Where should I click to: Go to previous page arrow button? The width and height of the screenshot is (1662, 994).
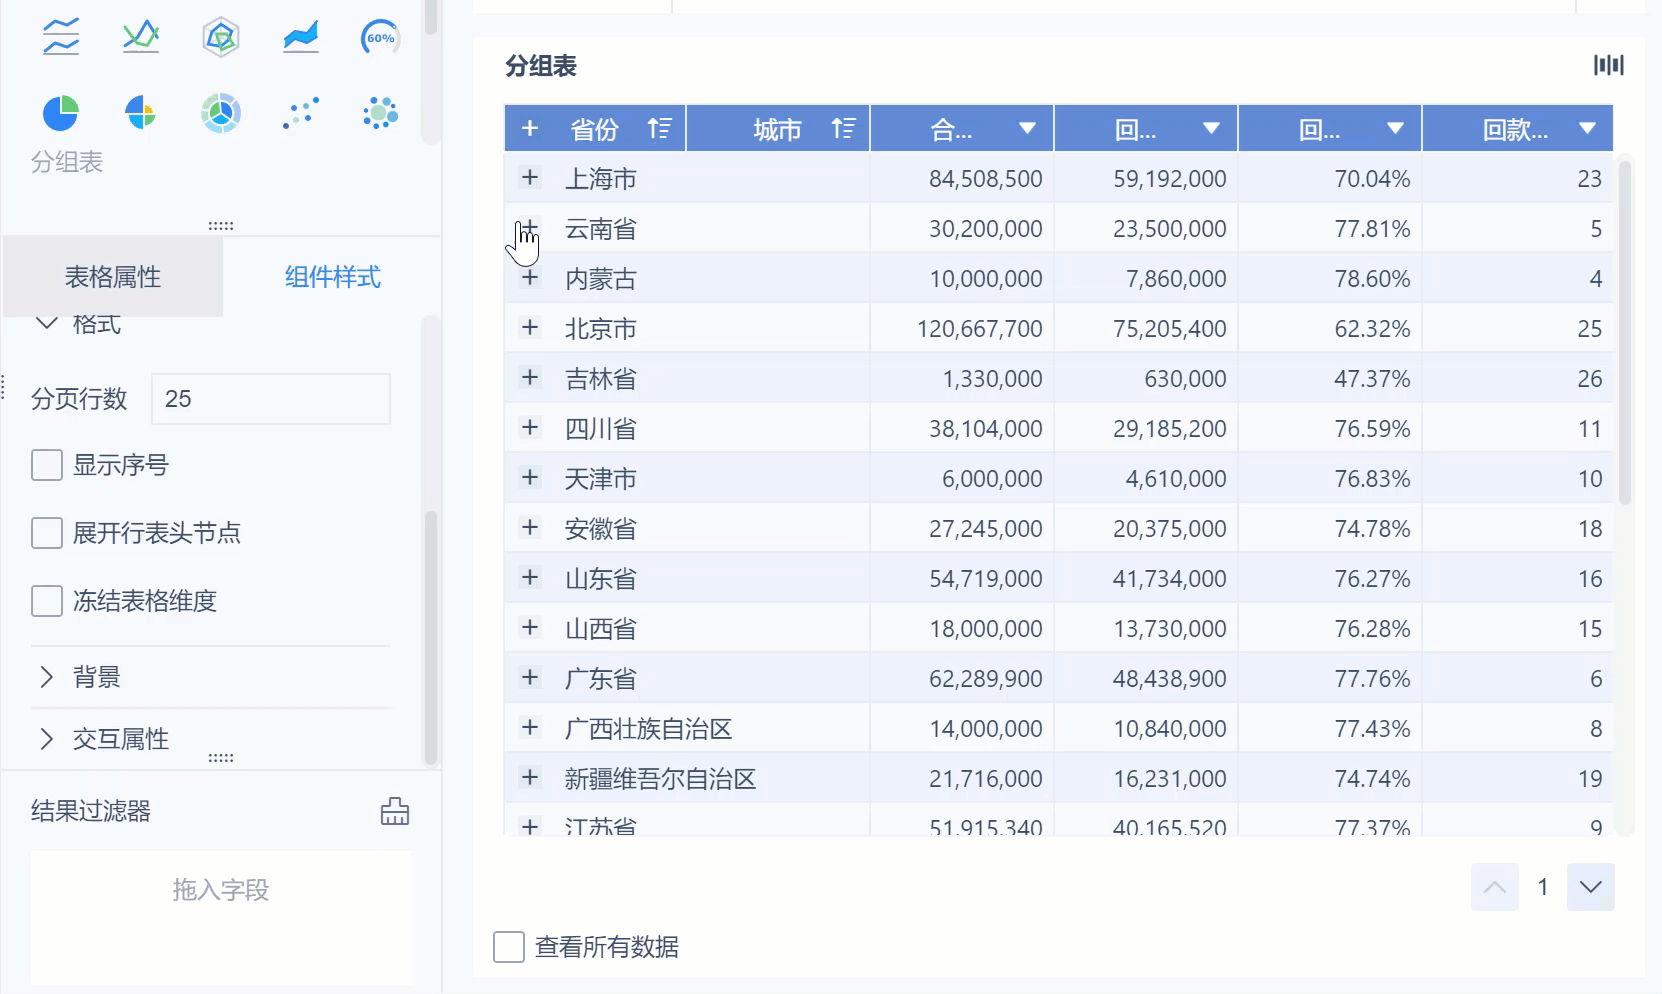point(1495,887)
